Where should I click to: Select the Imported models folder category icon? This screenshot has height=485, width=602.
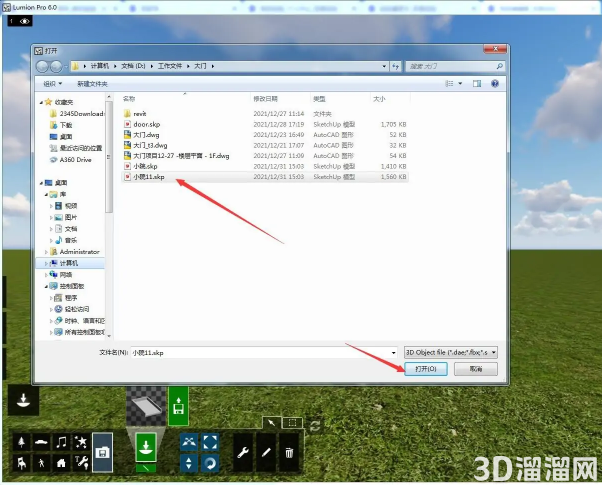[x=103, y=452]
